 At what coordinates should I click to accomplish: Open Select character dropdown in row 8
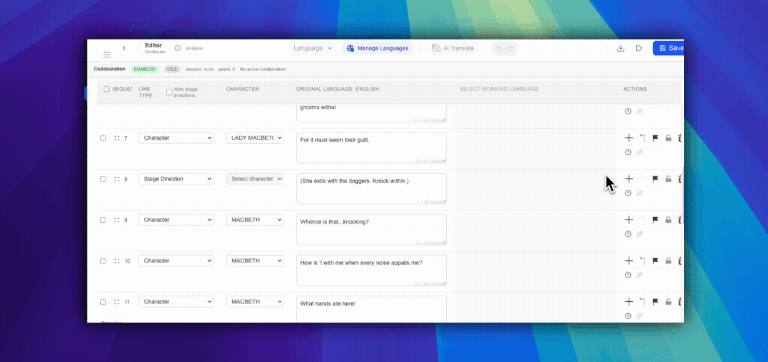click(x=255, y=179)
